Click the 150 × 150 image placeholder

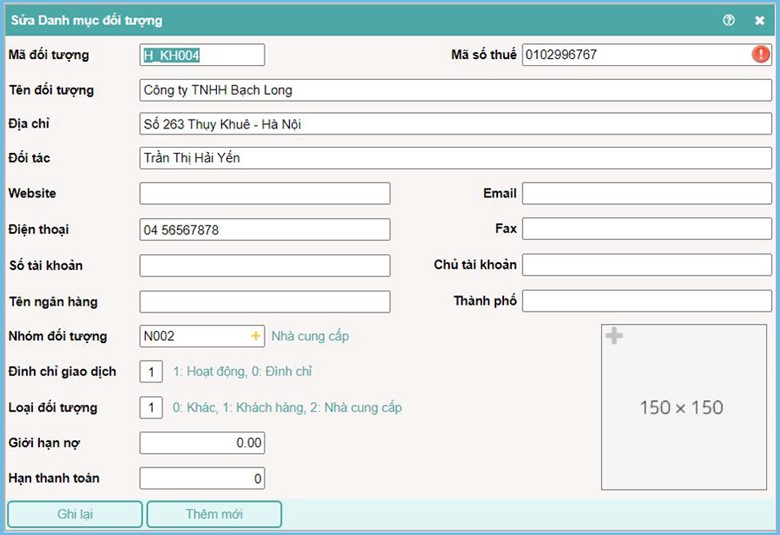tap(681, 407)
